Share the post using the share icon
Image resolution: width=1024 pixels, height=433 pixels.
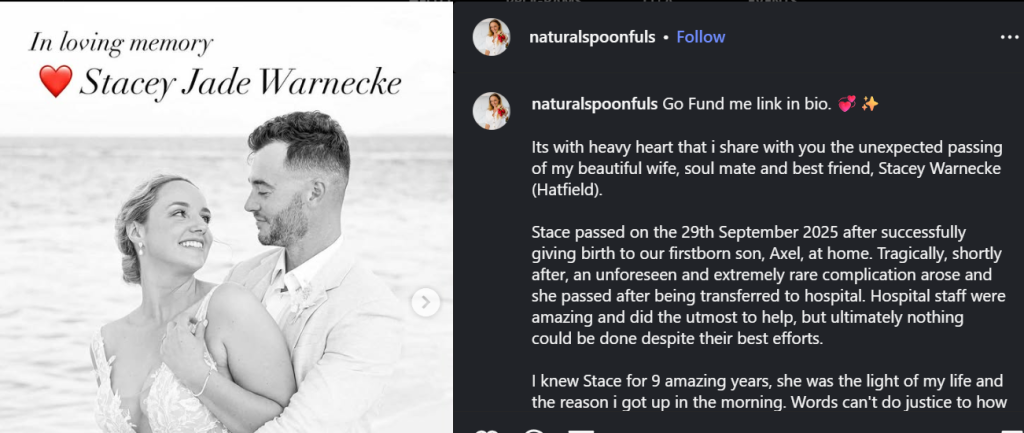(x=580, y=431)
